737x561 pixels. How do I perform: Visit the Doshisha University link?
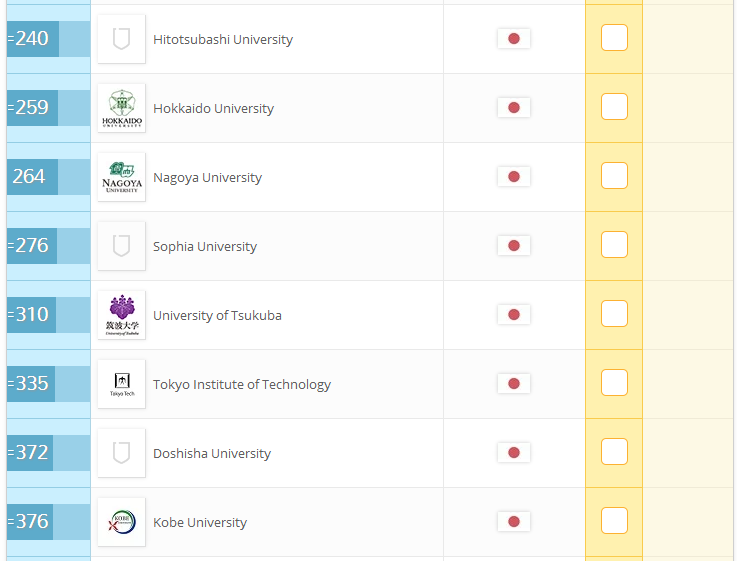212,453
